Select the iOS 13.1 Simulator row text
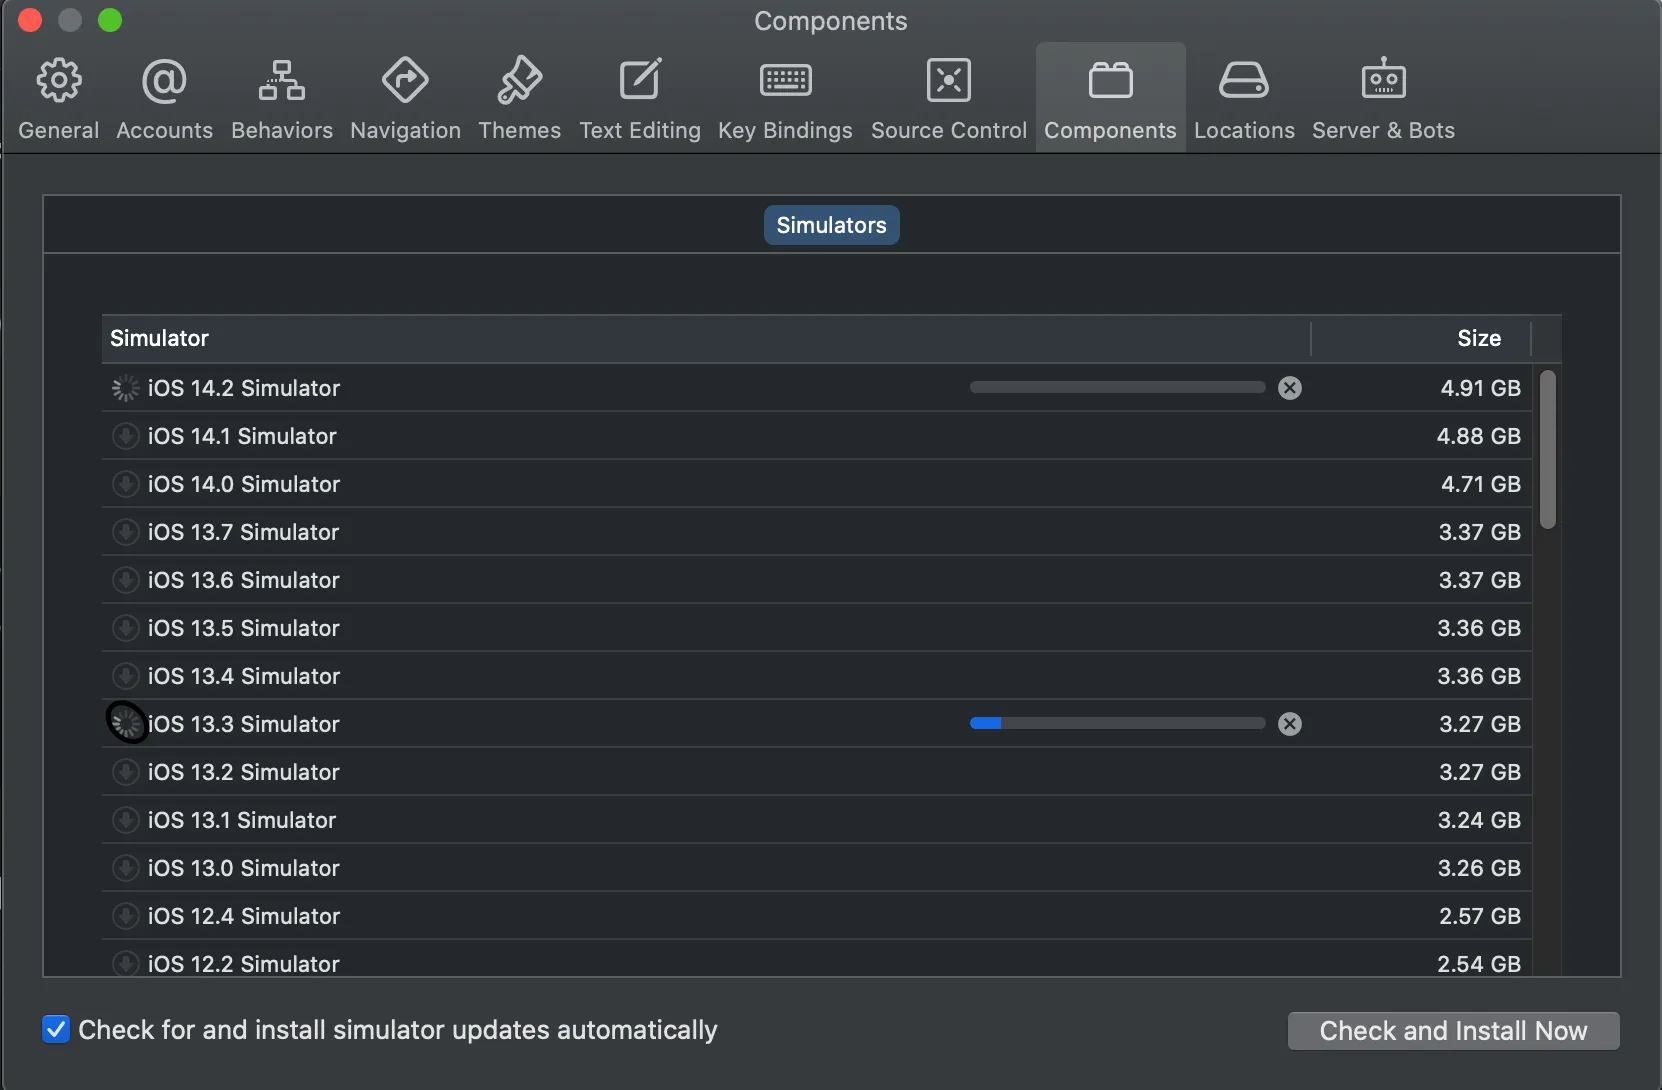This screenshot has width=1662, height=1090. point(242,820)
